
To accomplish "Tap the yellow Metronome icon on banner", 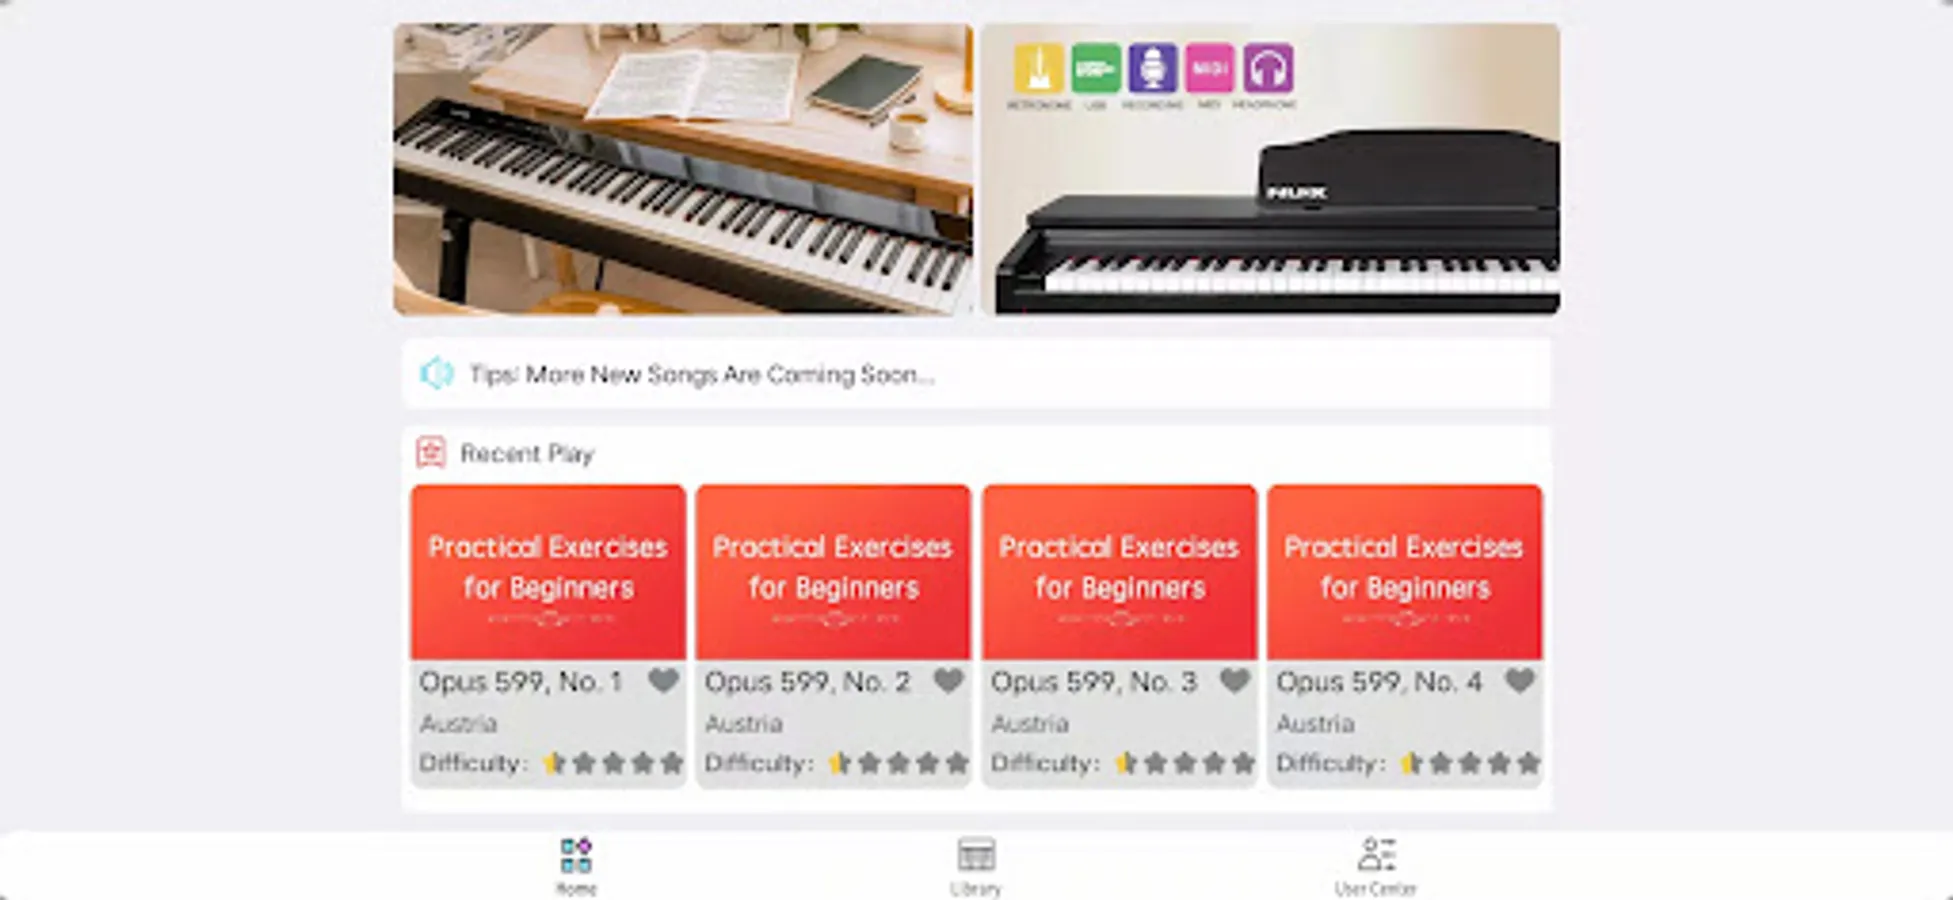I will [x=1038, y=69].
